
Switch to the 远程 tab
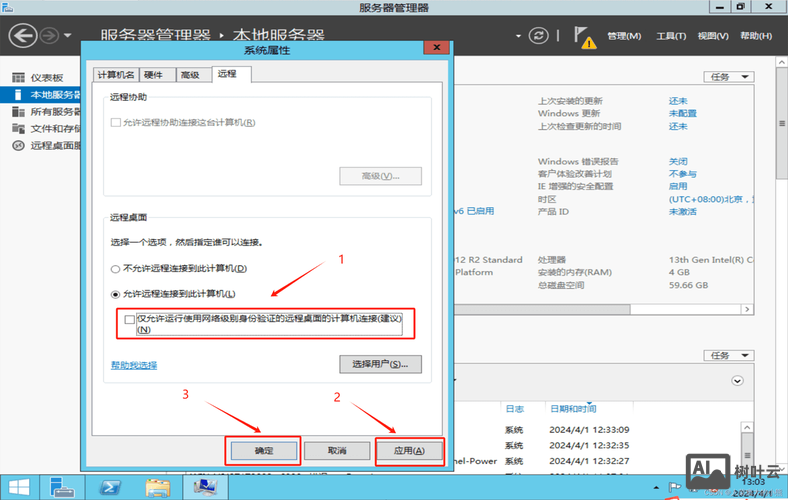231,74
